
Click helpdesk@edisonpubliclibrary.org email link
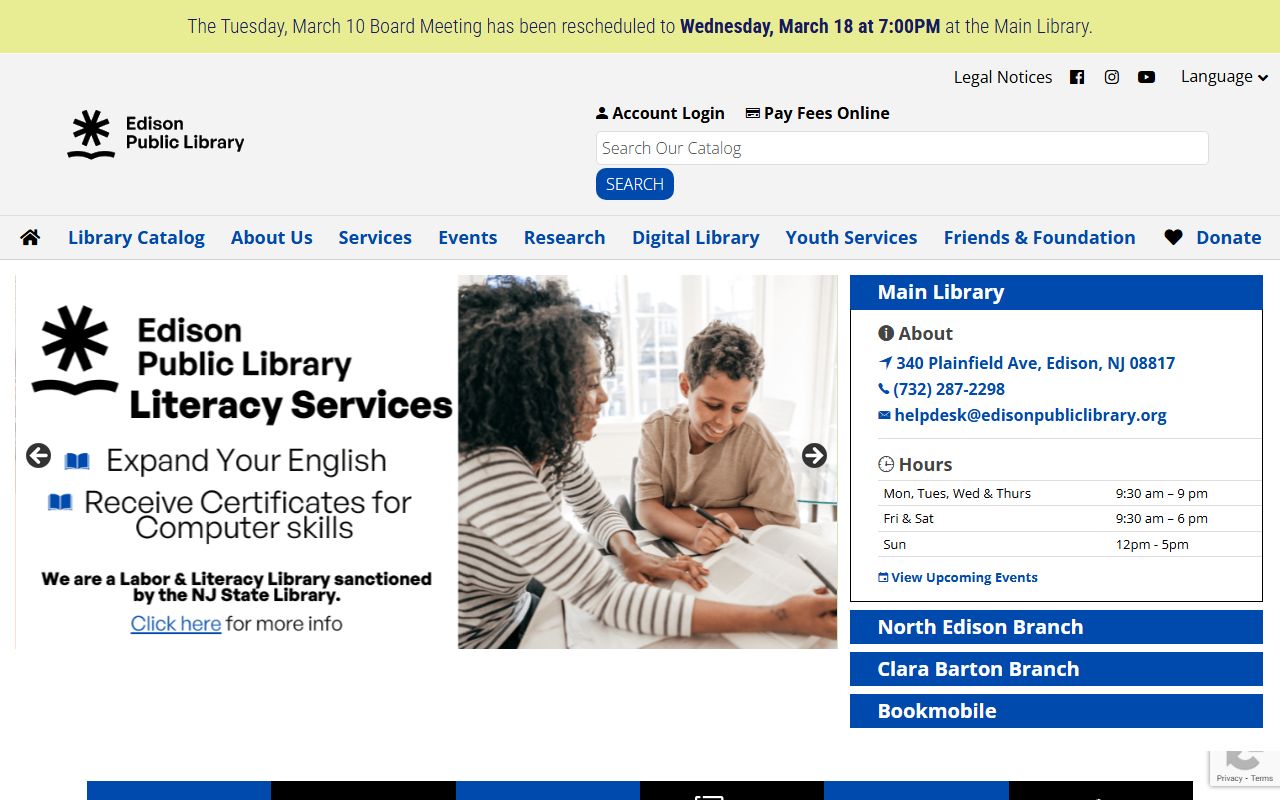[x=1022, y=415]
